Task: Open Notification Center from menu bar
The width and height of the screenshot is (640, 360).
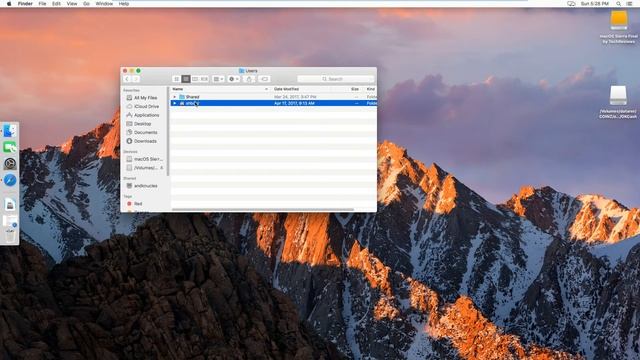Action: coord(629,3)
